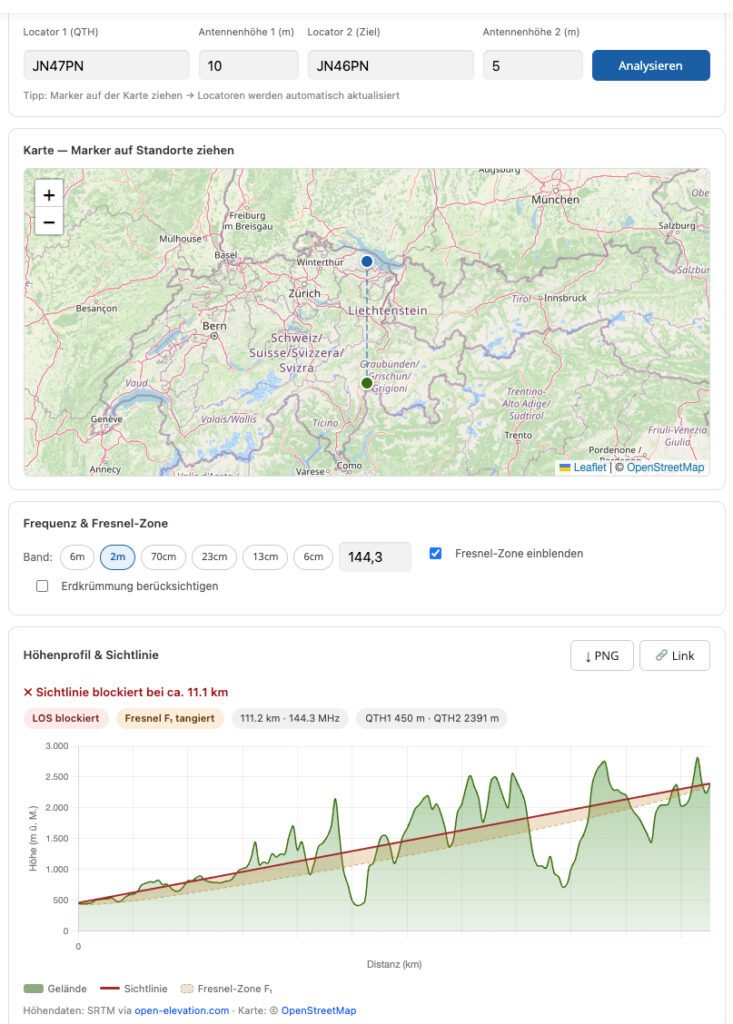Switch to the 23cm band

(x=214, y=557)
